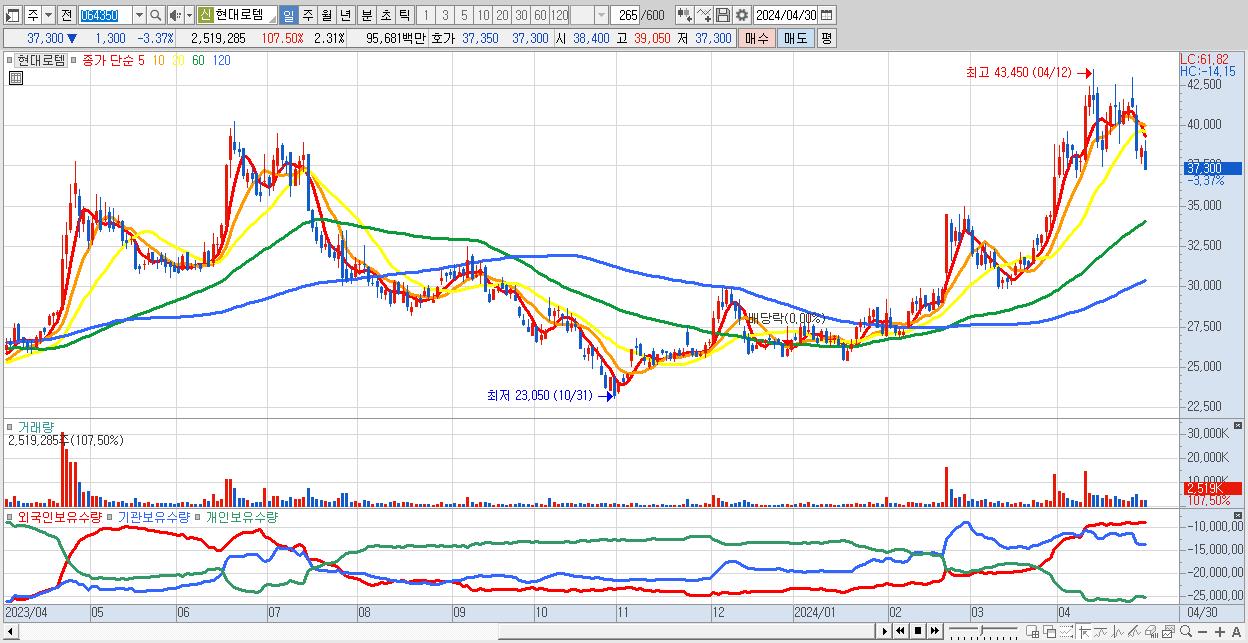The width and height of the screenshot is (1248, 643).
Task: Click the 2024/04/30 date field
Action: coord(785,16)
